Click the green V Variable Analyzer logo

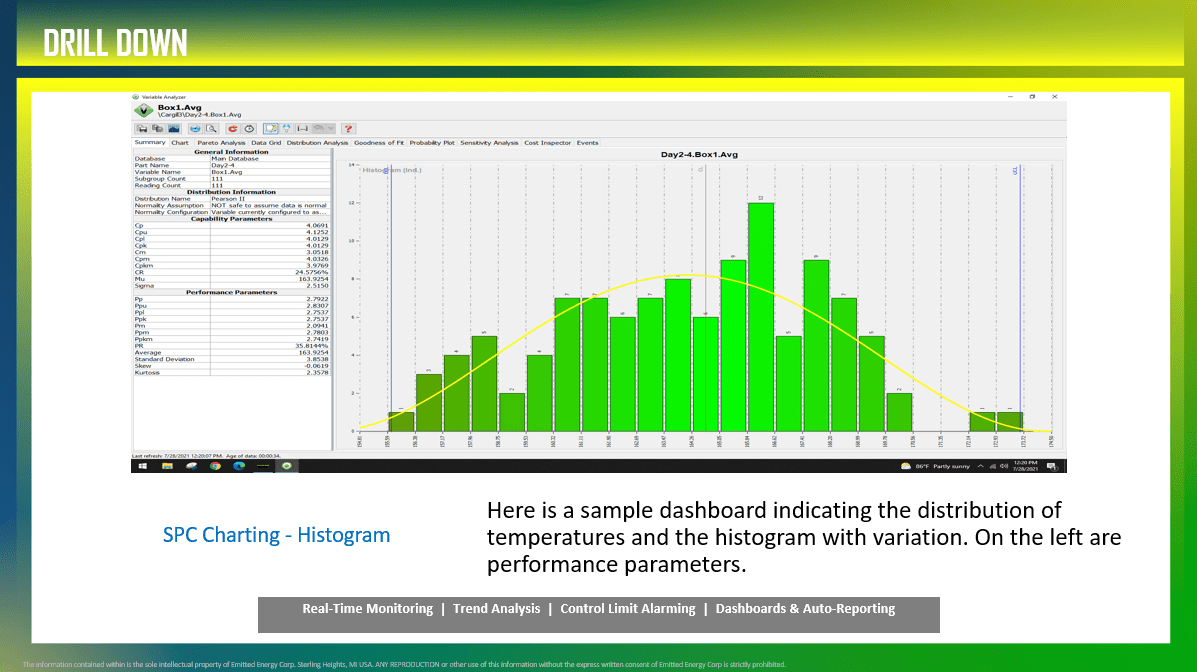[x=144, y=111]
